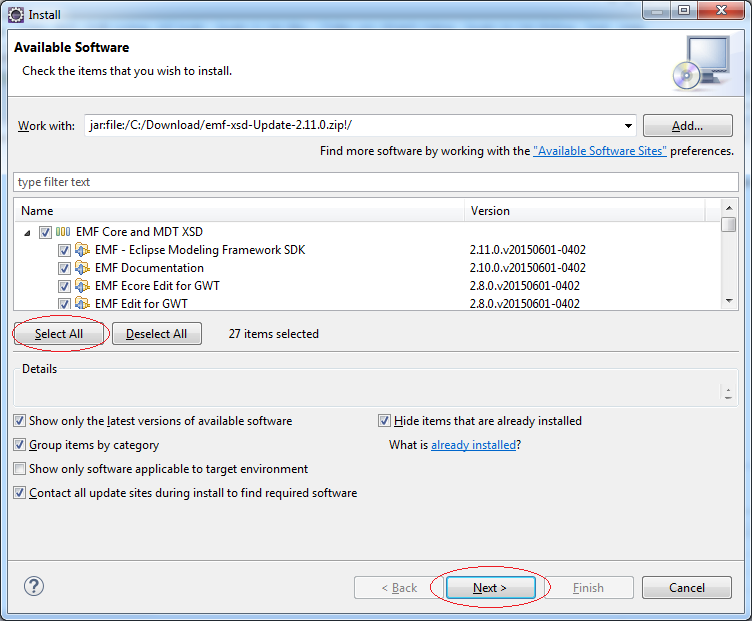Screen dimensions: 752x621
Task: Click the feature icon beside EMF Ecore Edit for GWT
Action: pos(82,286)
